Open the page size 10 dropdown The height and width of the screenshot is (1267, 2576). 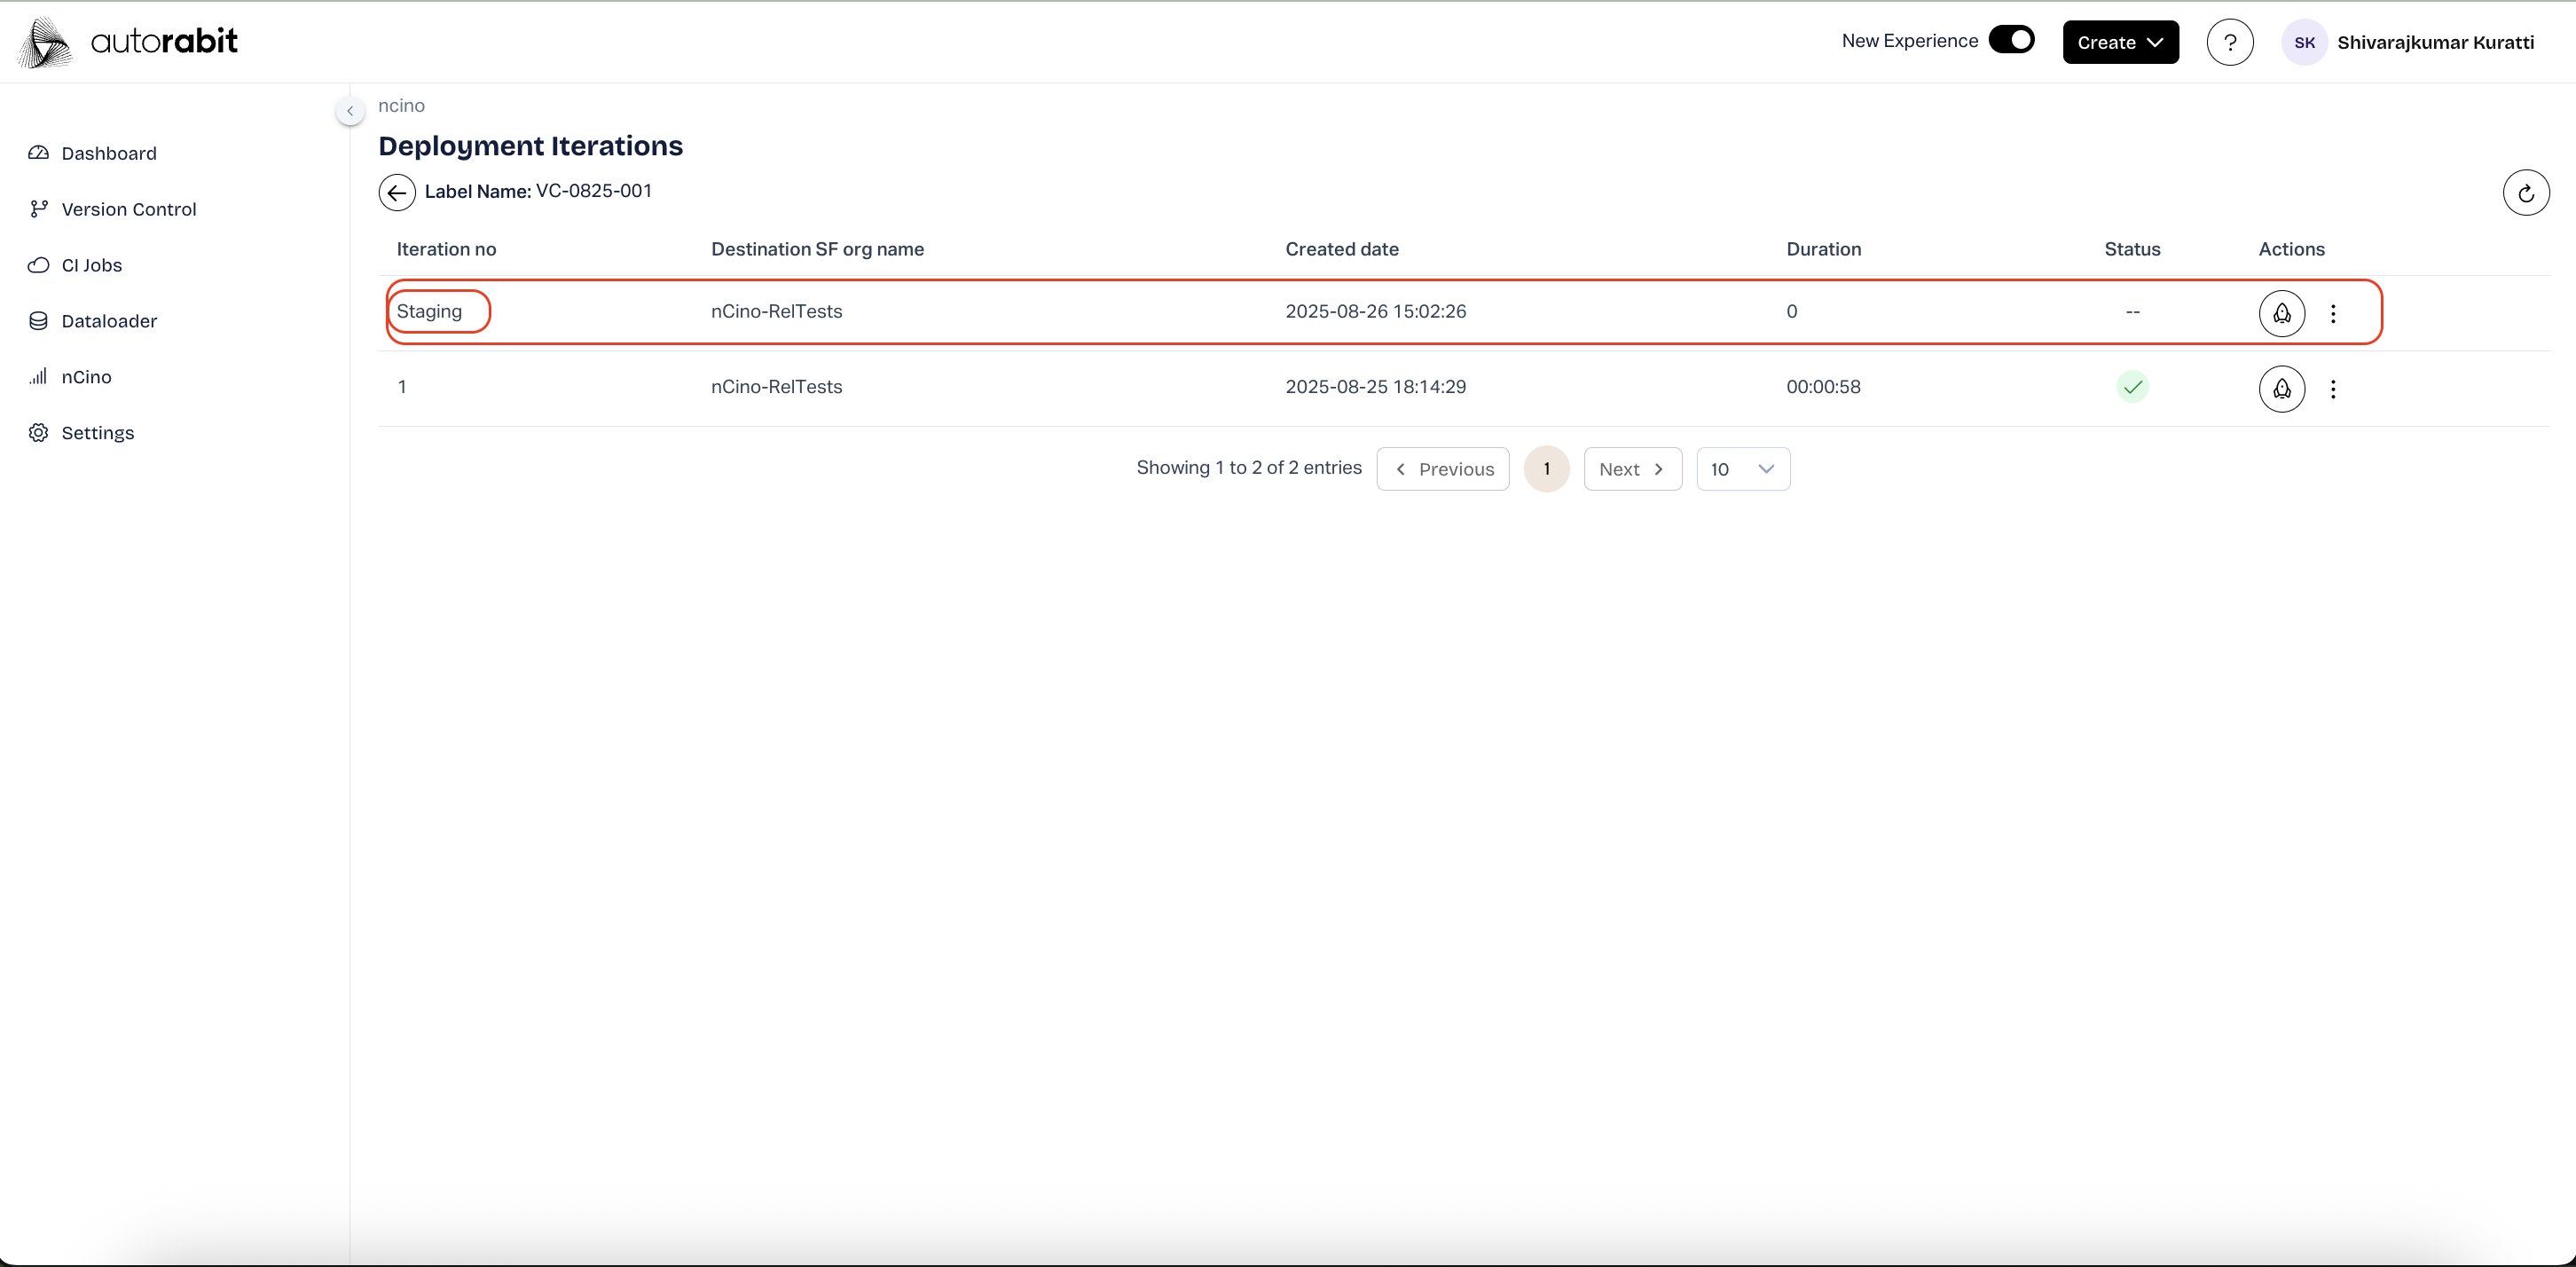click(1742, 469)
